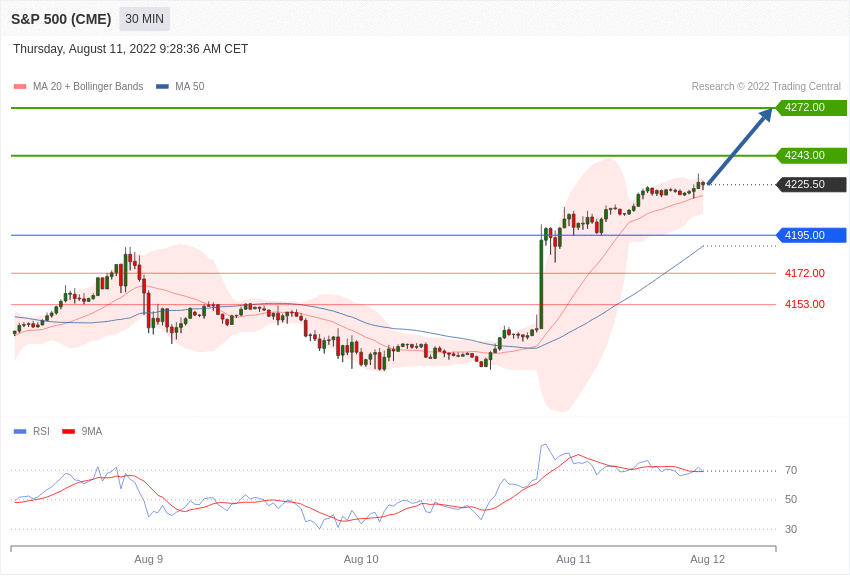Click the 'MA 50' legend label

[x=190, y=87]
